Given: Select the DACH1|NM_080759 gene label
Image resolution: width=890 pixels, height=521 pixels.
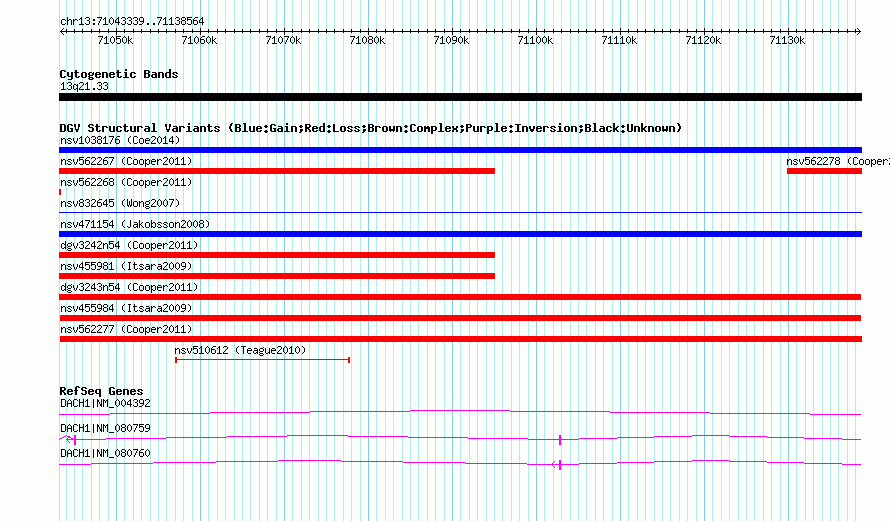Looking at the screenshot, I should point(105,428).
